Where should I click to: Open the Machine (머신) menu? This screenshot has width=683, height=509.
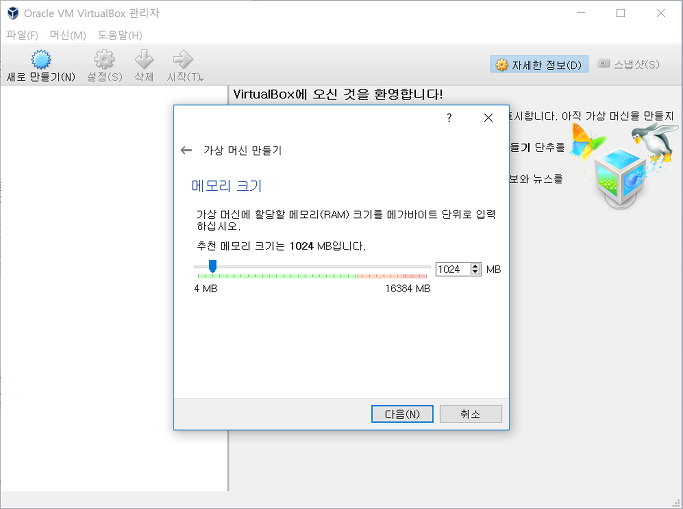(68, 35)
